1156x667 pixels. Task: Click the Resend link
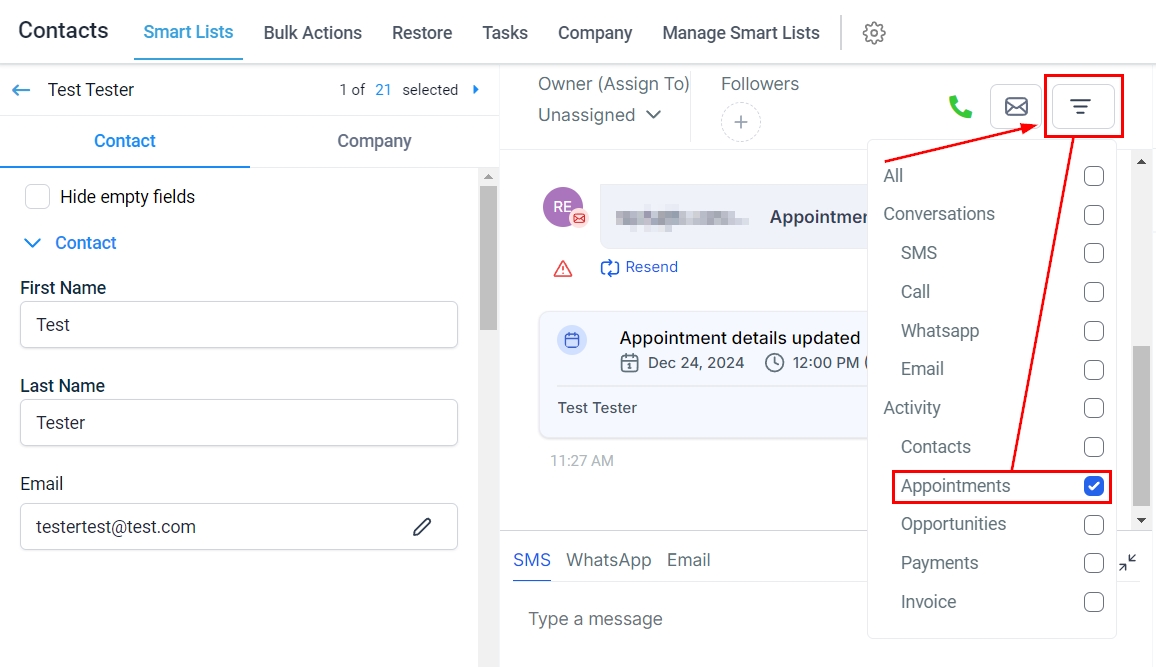[640, 267]
